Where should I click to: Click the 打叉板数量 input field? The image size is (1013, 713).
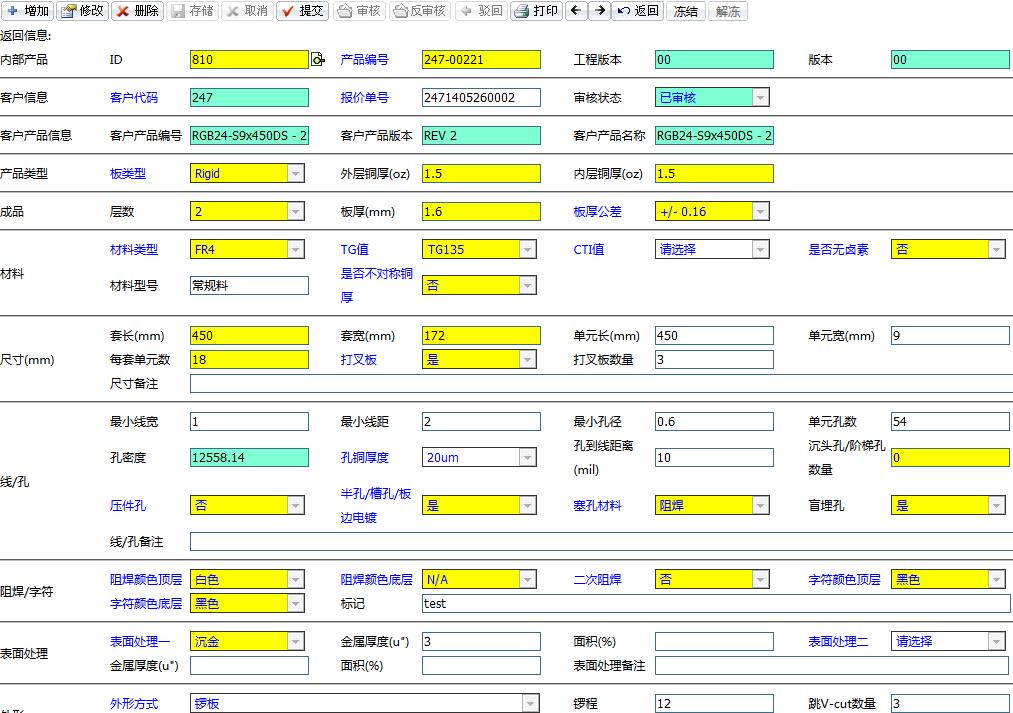714,360
